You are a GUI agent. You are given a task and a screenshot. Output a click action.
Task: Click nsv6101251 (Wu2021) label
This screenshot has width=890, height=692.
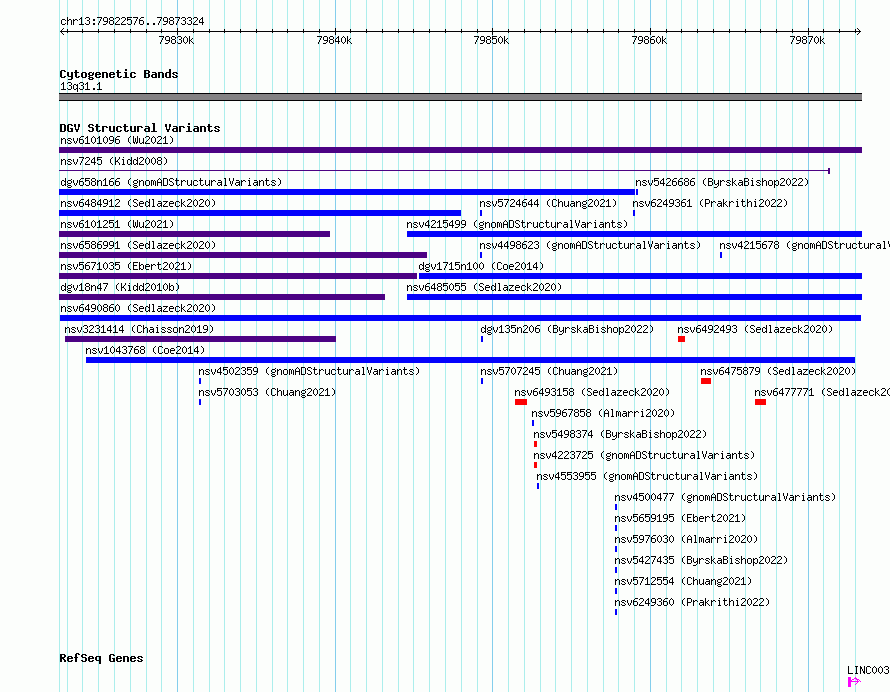117,224
